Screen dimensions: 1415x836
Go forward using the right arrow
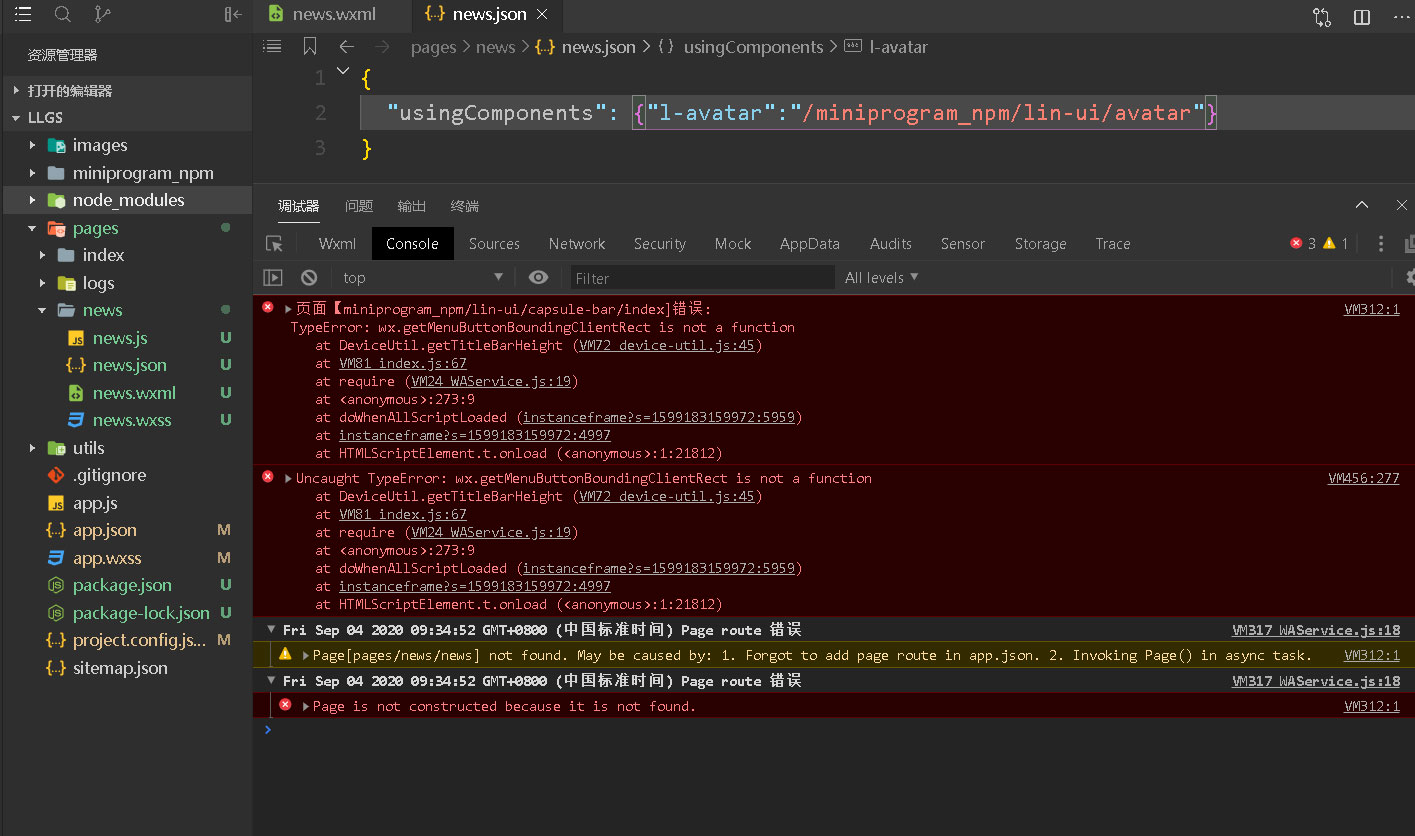382,46
